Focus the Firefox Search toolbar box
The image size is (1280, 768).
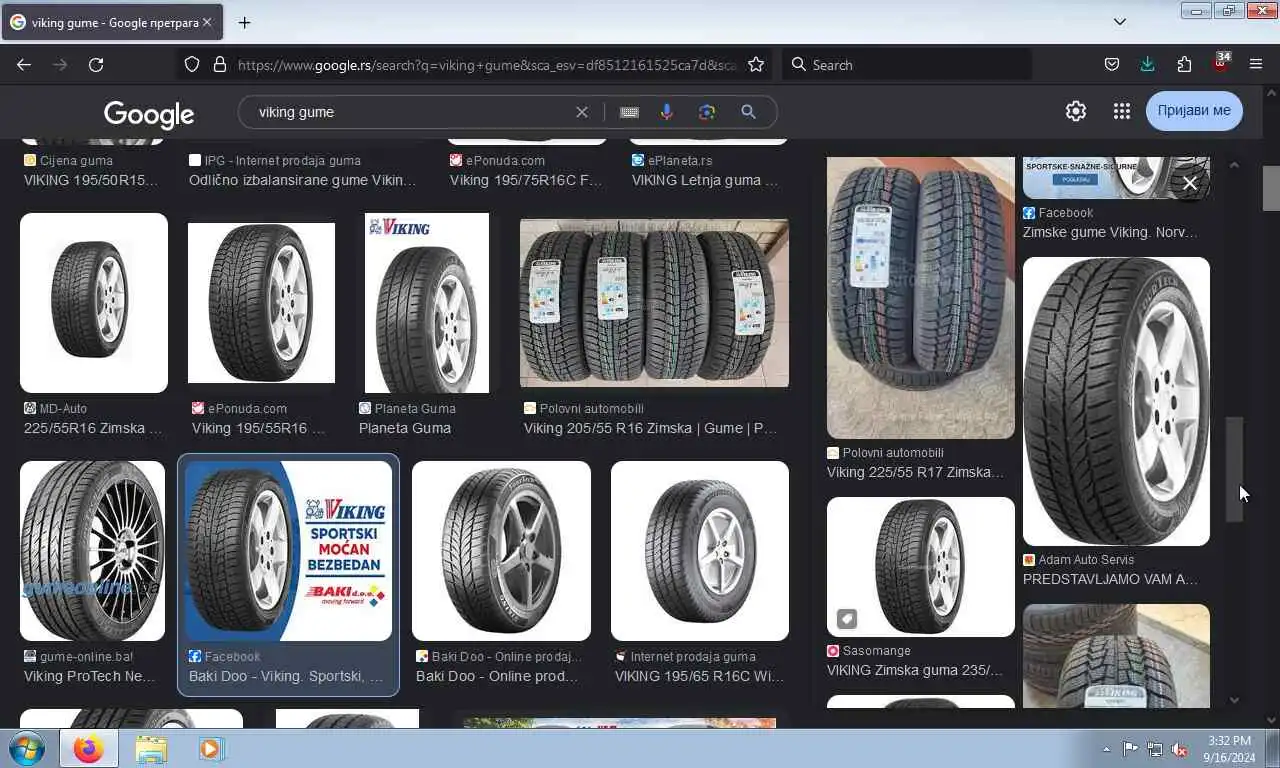(x=906, y=65)
